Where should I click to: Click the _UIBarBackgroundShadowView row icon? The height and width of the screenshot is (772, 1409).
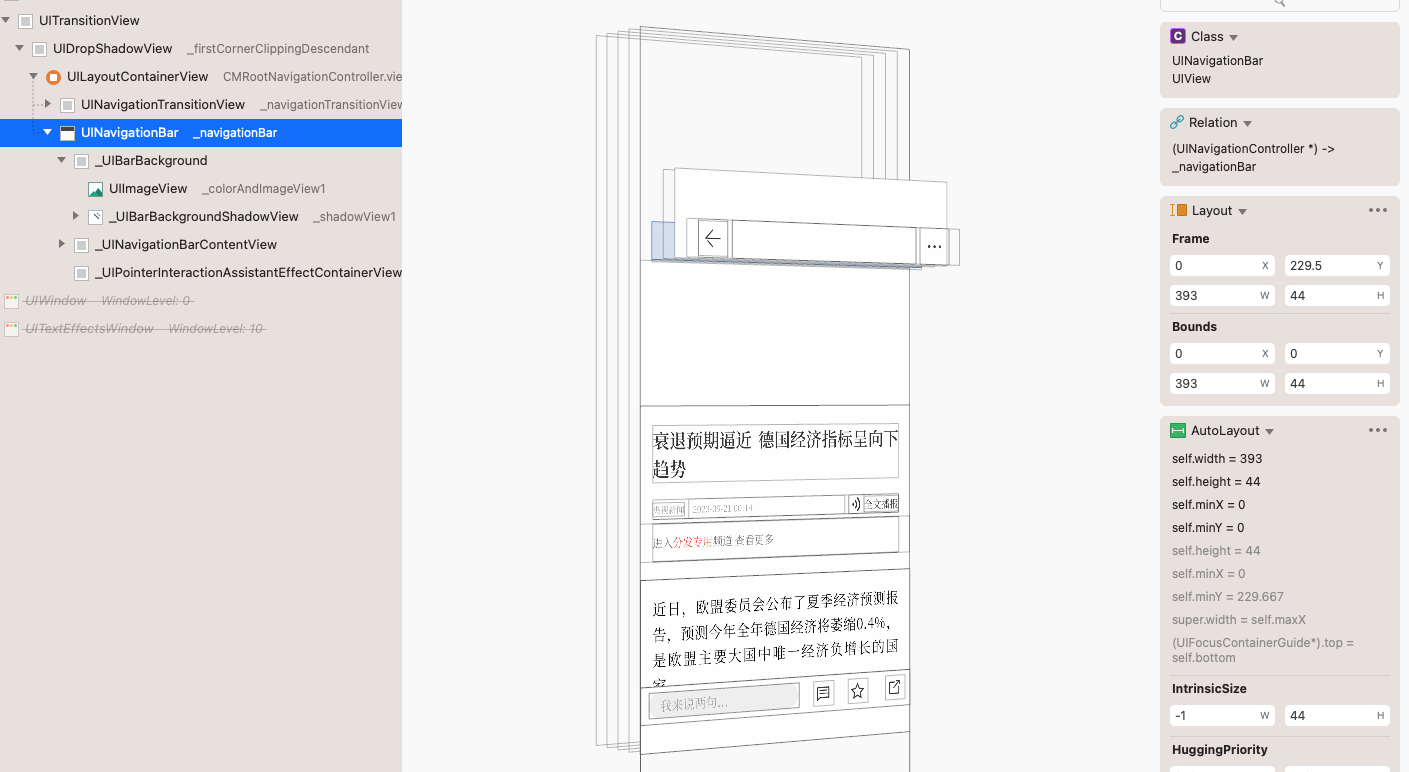point(96,217)
